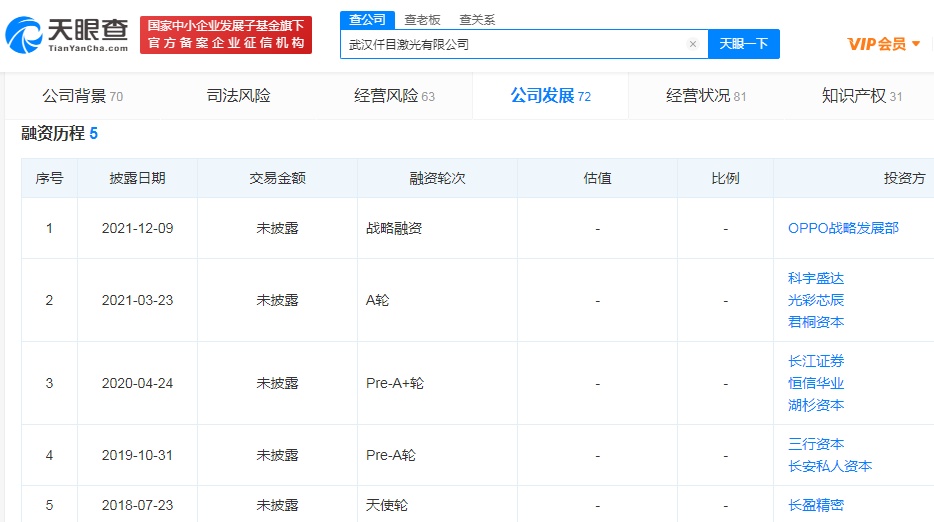Click the TianYanCha logo icon

[24, 36]
